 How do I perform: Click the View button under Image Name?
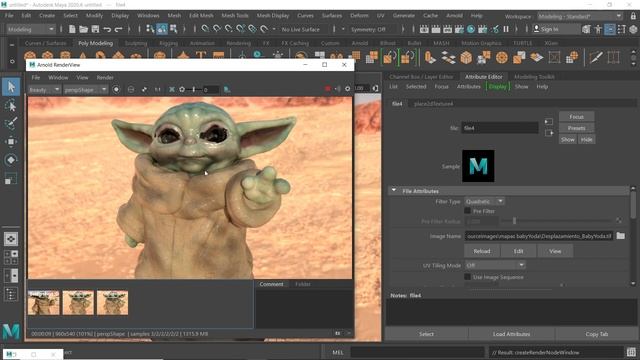(555, 251)
